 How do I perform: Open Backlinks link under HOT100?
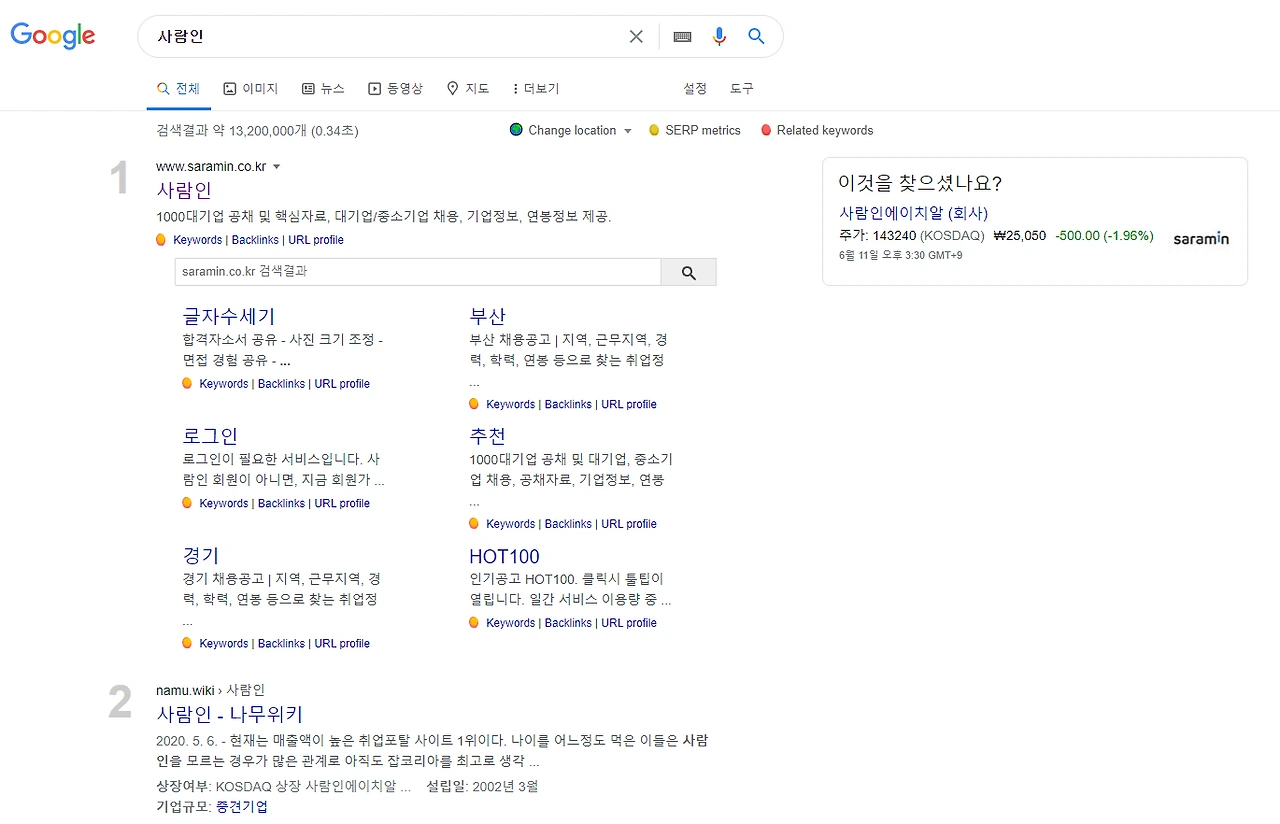point(568,623)
